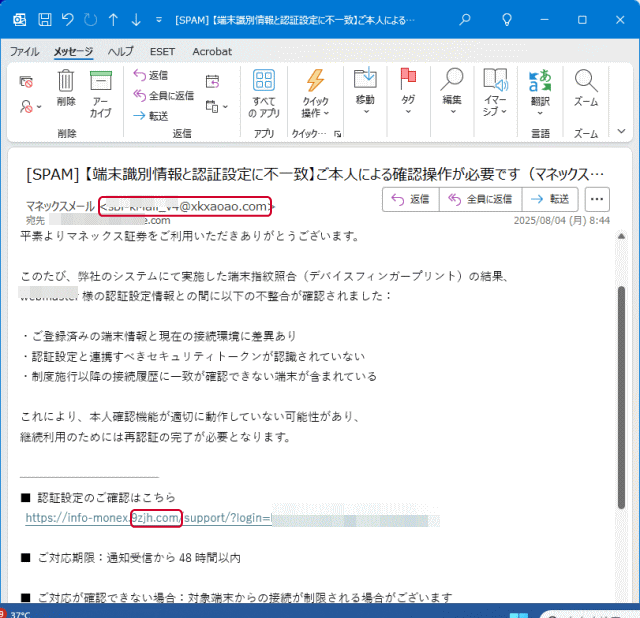
Task: Click 全員に返信 in the ribbon
Action: pos(164,96)
